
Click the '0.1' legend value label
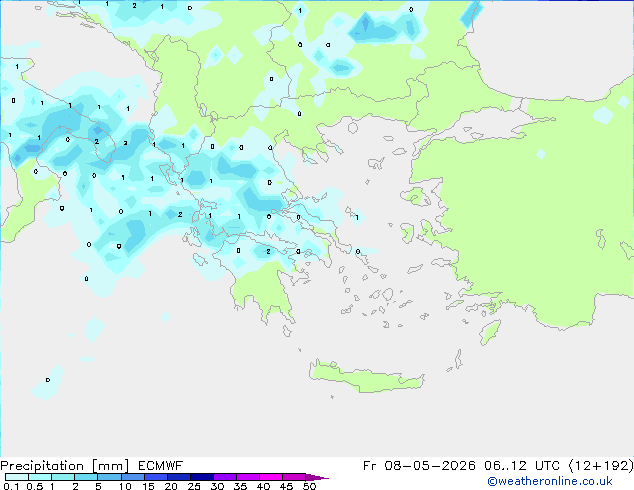tap(11, 486)
